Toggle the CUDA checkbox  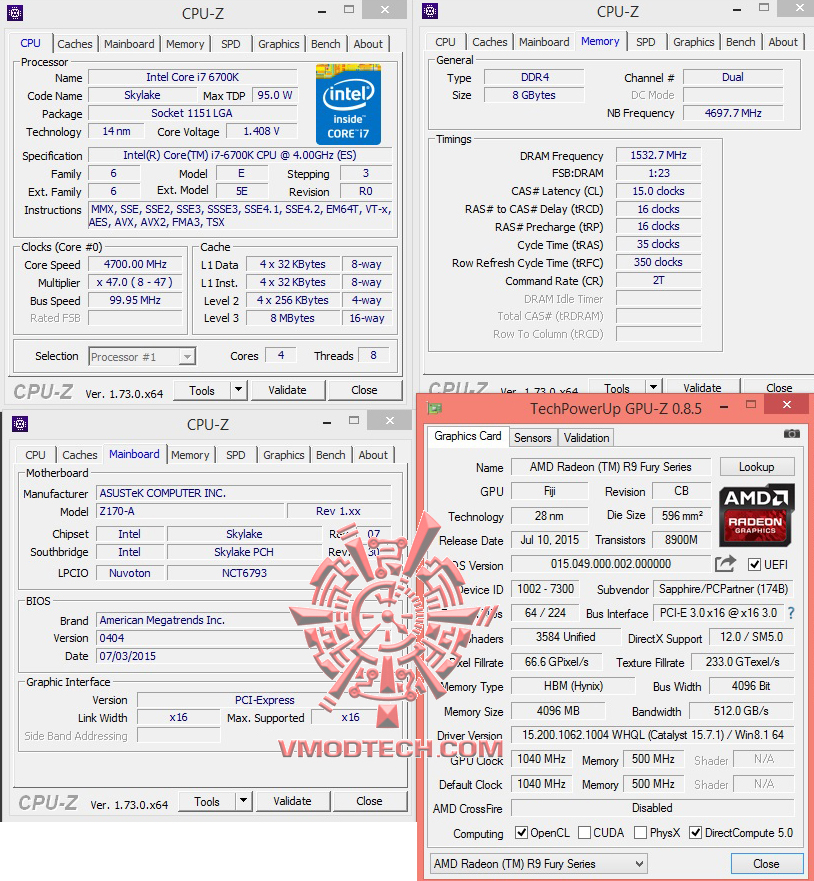point(584,832)
